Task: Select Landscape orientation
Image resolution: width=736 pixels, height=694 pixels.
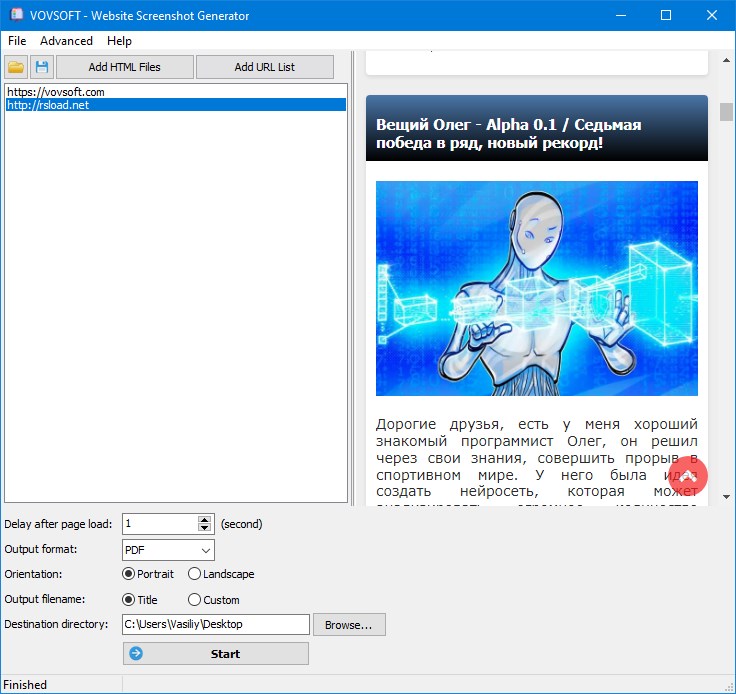Action: tap(221, 574)
